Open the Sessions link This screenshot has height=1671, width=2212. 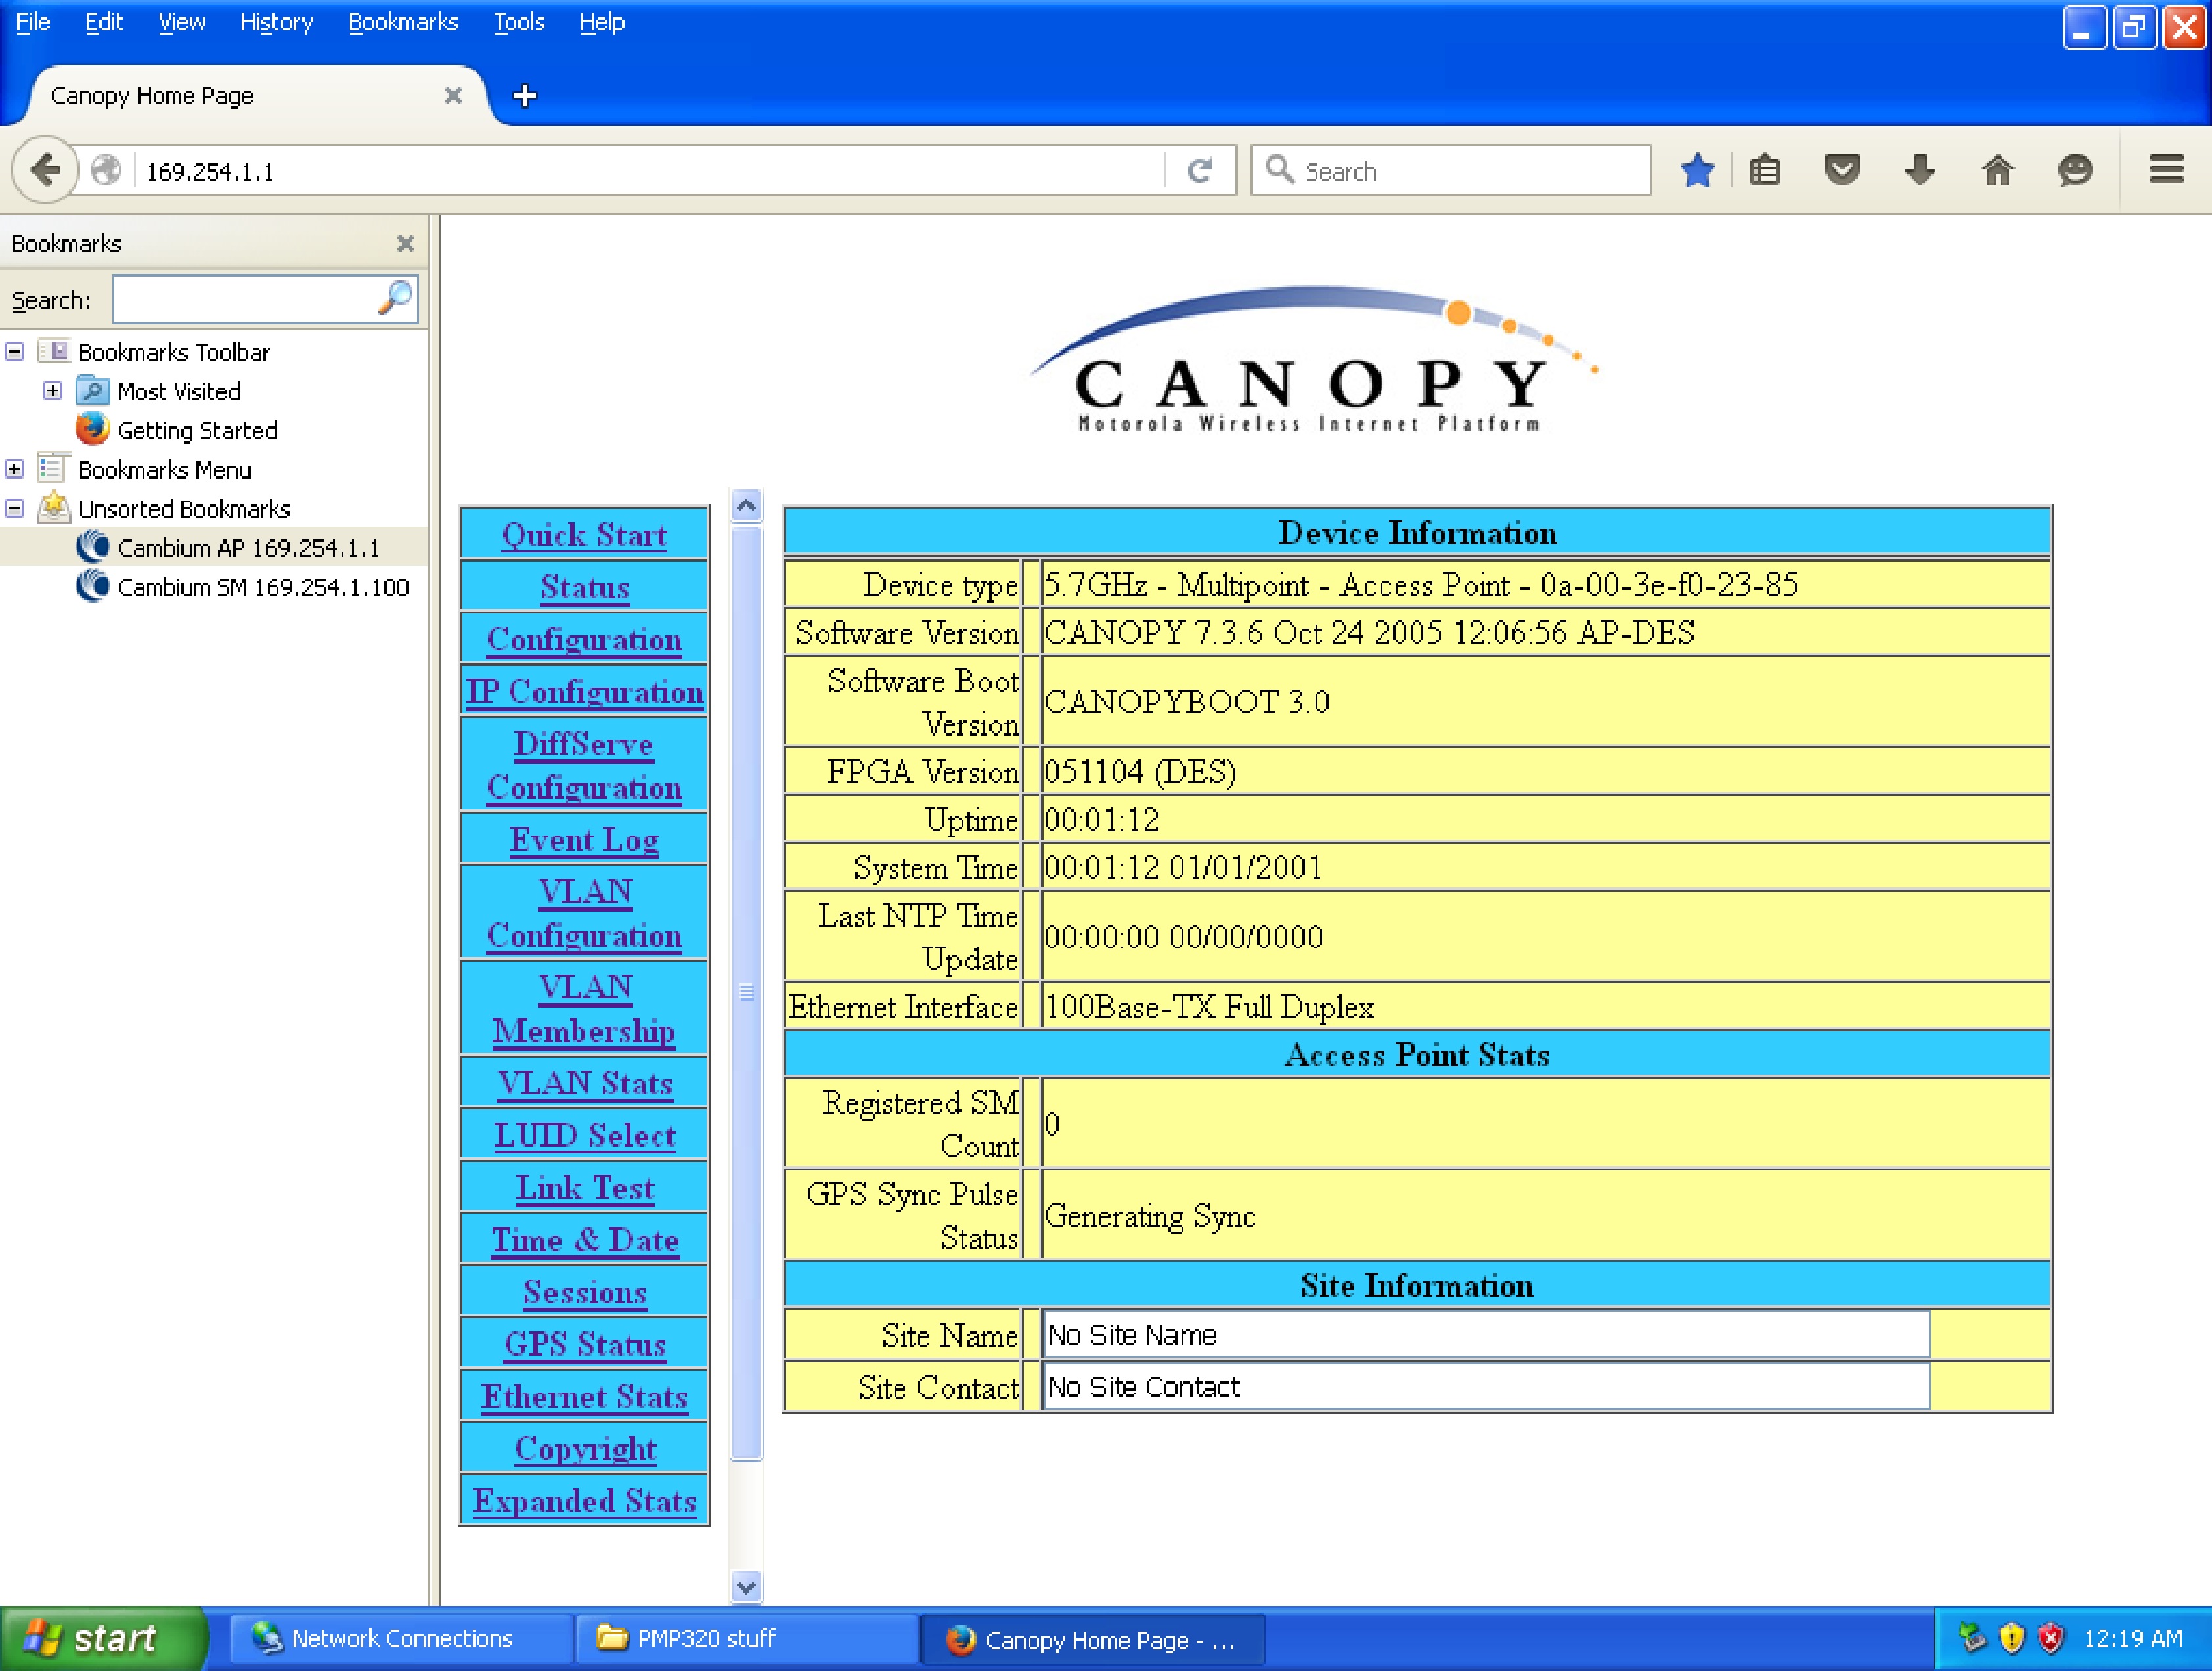click(585, 1292)
